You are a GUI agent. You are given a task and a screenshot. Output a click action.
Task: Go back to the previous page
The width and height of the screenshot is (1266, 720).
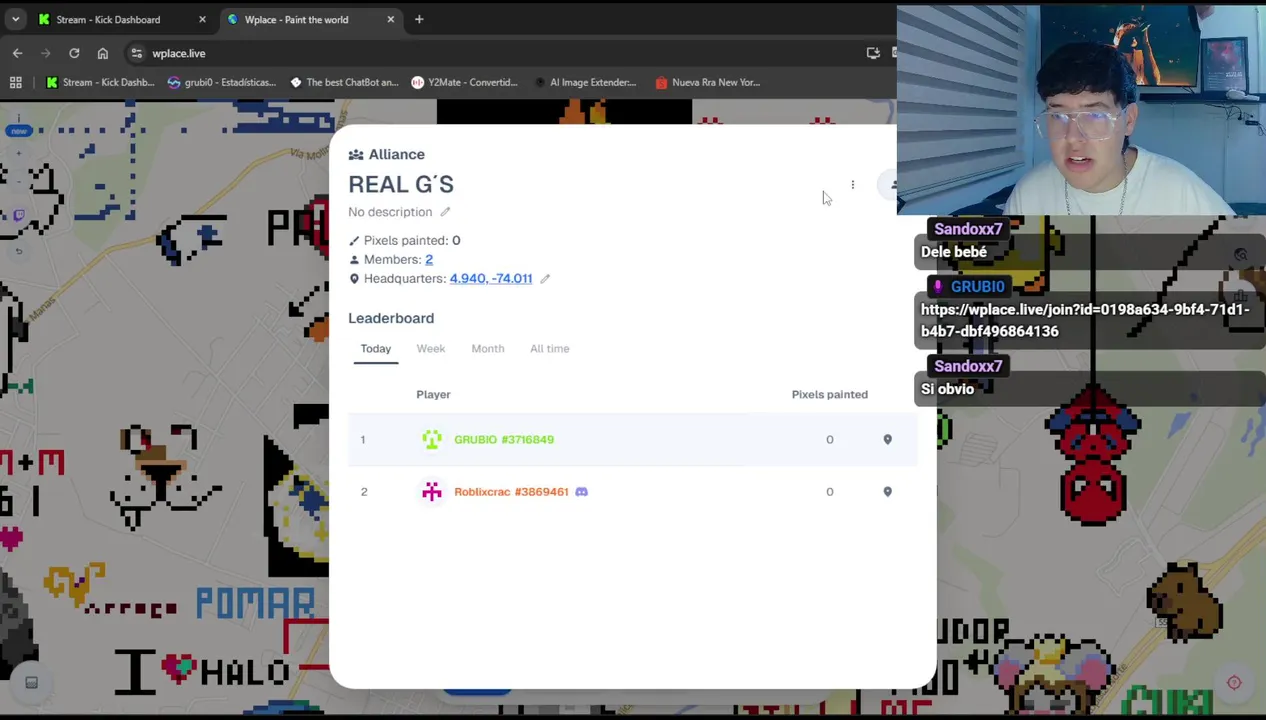17,53
